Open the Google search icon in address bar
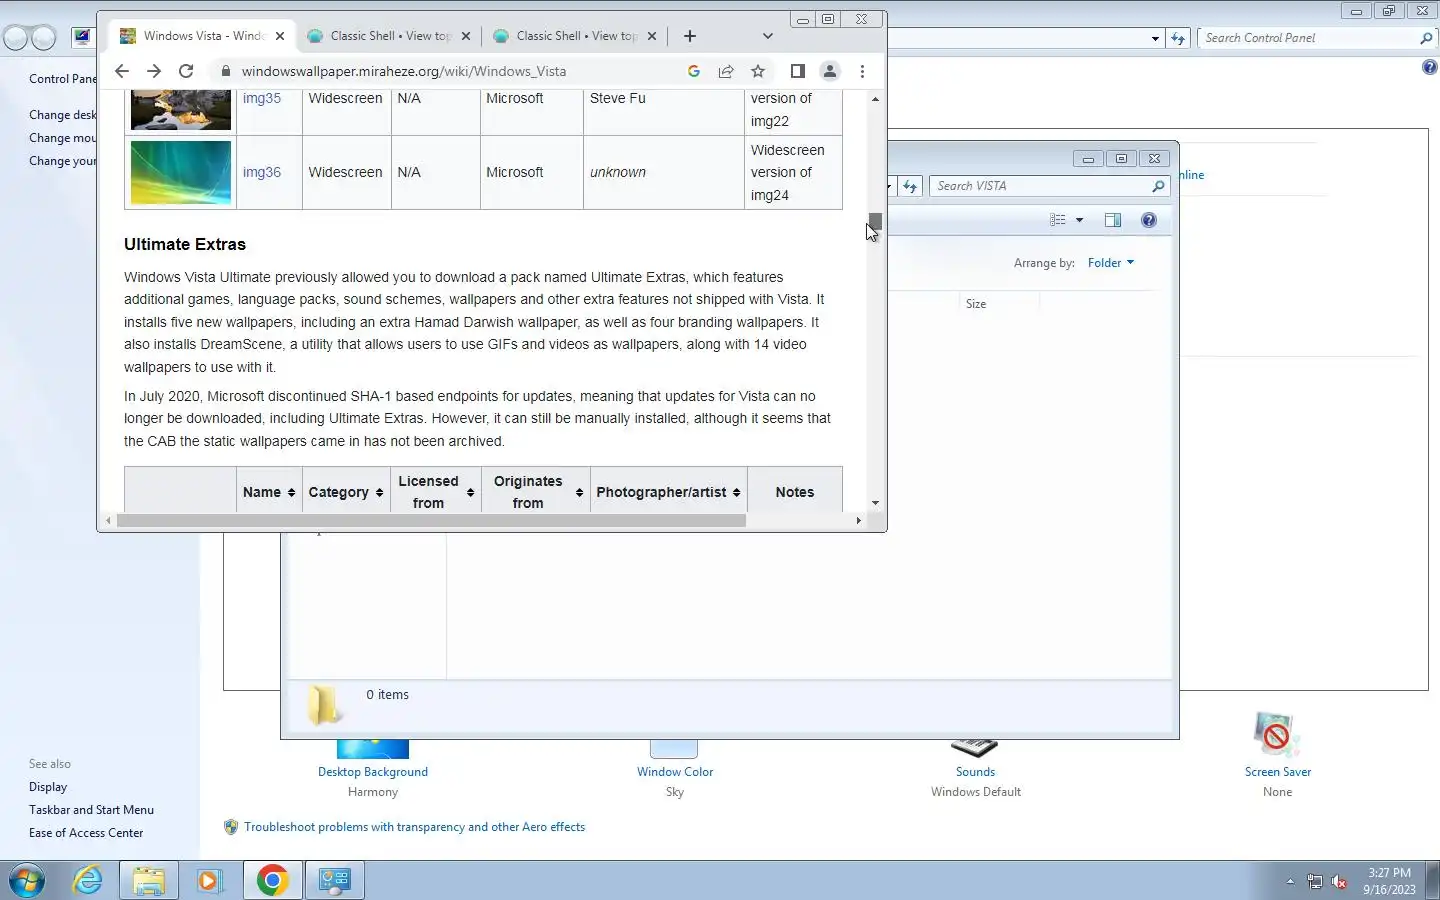 pos(694,71)
